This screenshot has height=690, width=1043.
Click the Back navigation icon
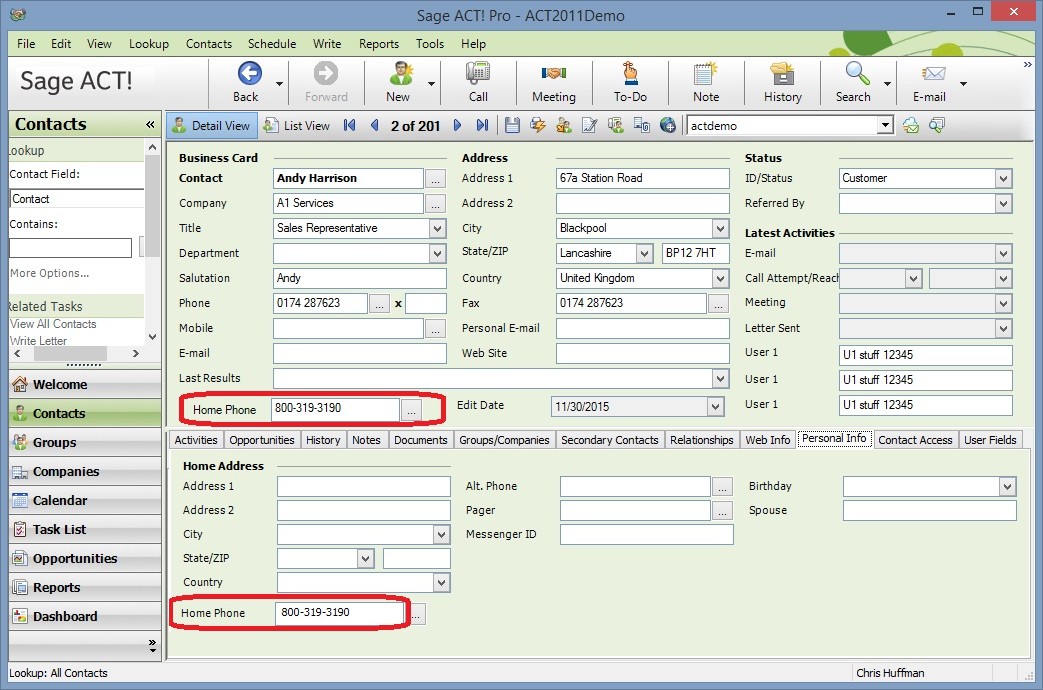pyautogui.click(x=249, y=73)
